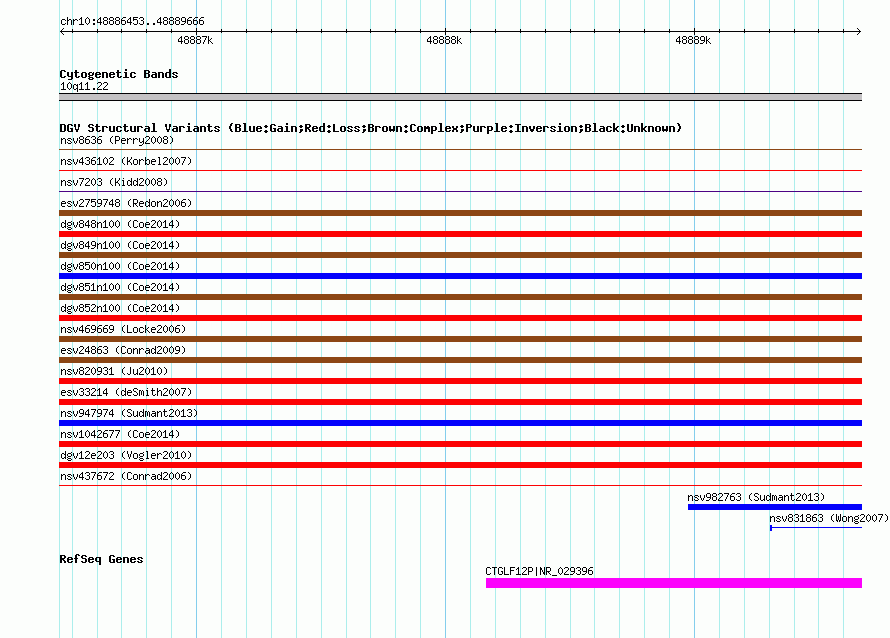Click the red dgv848n100 (Coe2014) loss bar
The image size is (890, 638).
pyautogui.click(x=460, y=234)
